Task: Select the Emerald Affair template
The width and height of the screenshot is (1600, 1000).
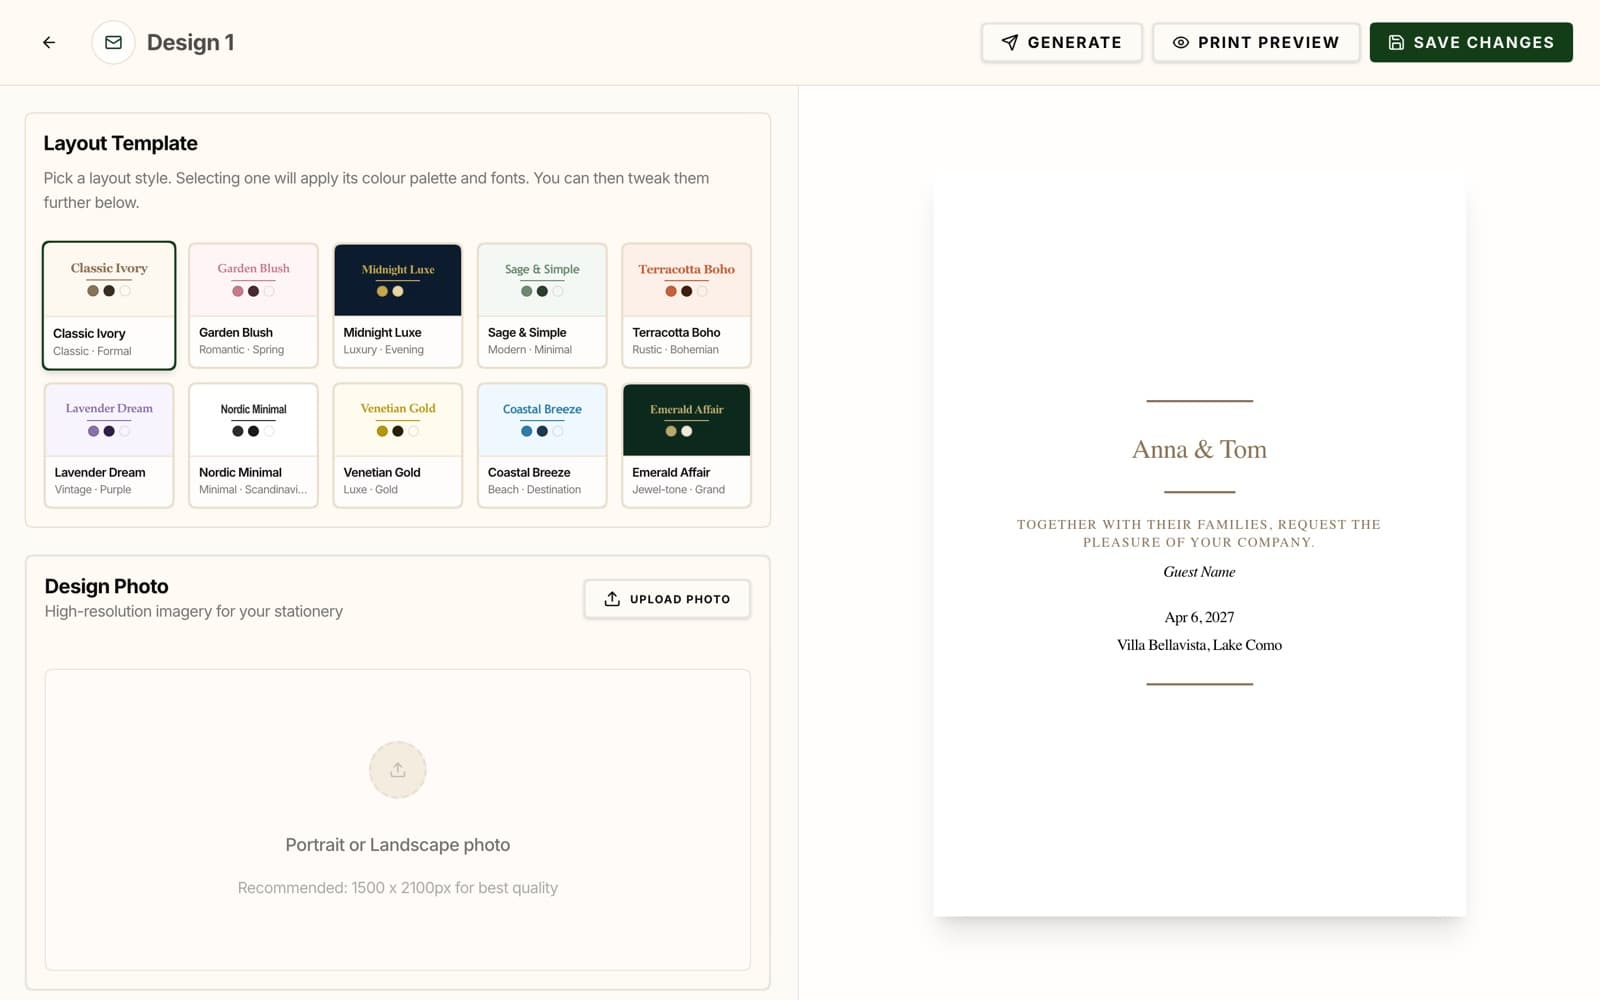Action: click(686, 445)
